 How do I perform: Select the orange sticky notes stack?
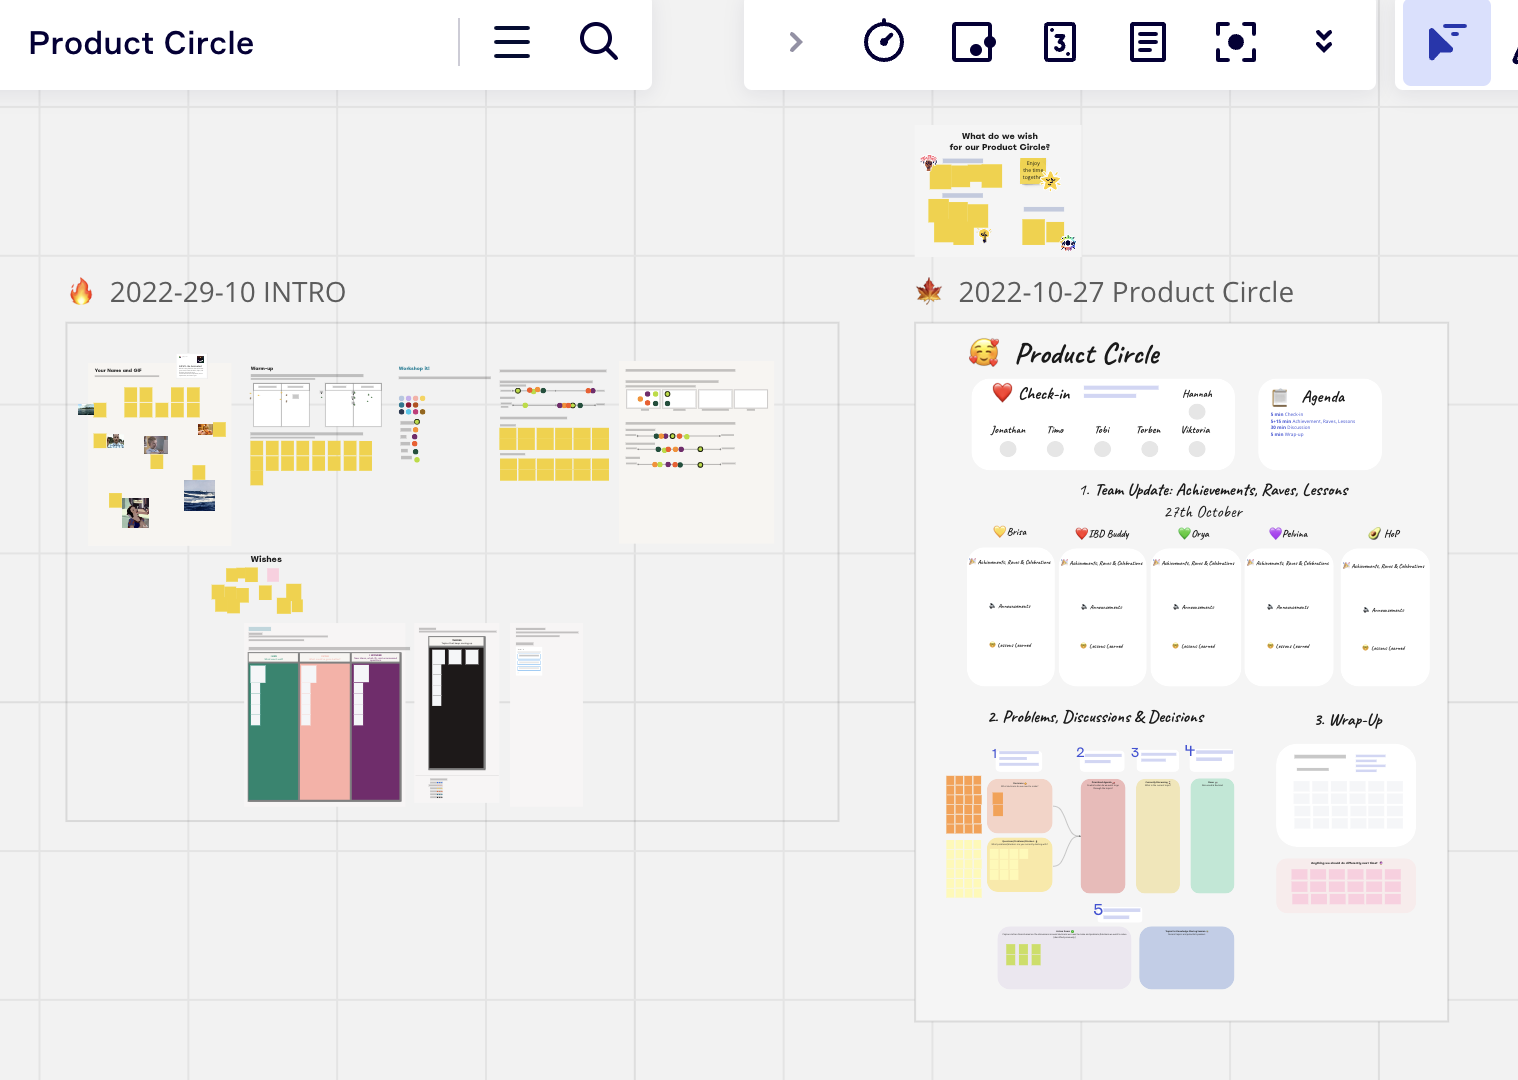tap(963, 805)
